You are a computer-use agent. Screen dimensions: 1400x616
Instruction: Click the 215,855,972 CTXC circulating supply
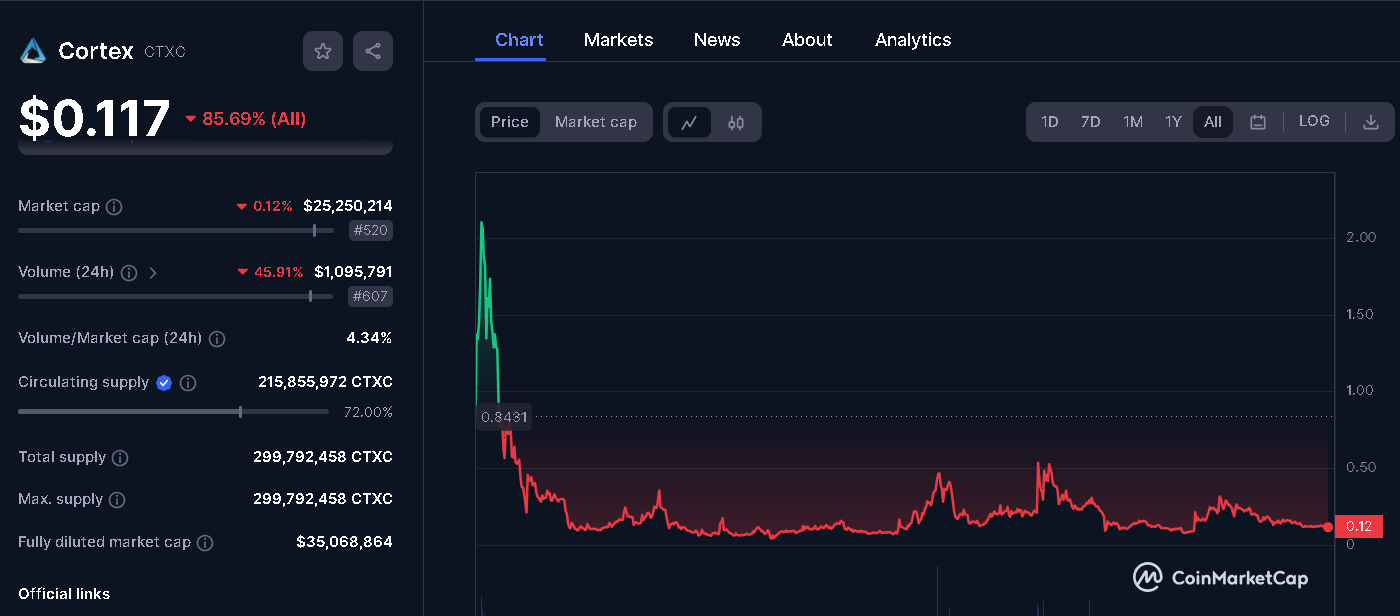point(325,382)
